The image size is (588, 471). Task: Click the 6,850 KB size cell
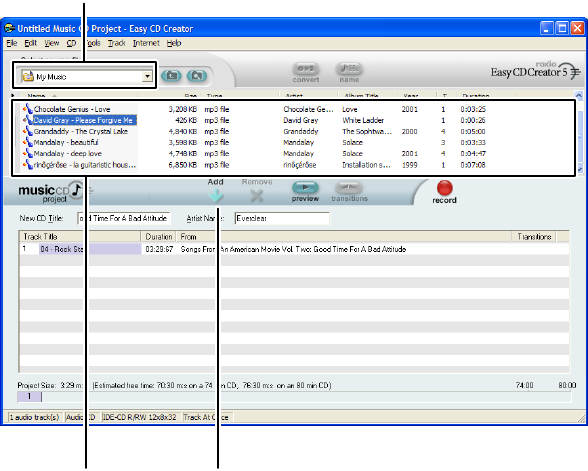coord(182,165)
